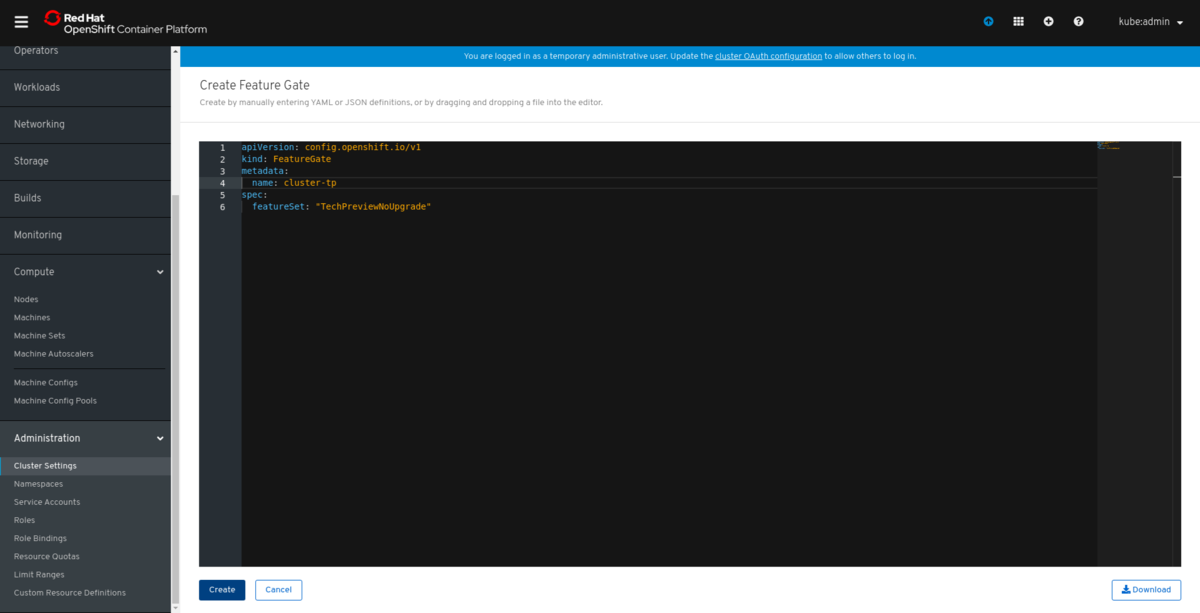Collapse the Administration section chevron
The width and height of the screenshot is (1200, 613).
[x=160, y=438]
